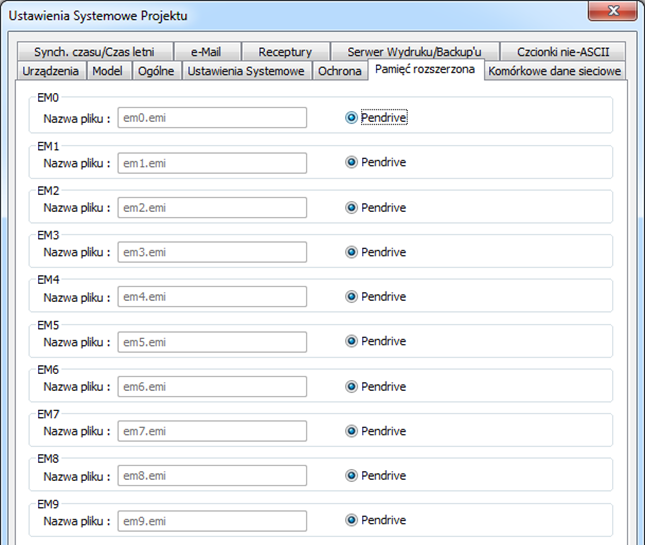Click the em6.emi file name field
This screenshot has width=645, height=545.
(x=212, y=386)
